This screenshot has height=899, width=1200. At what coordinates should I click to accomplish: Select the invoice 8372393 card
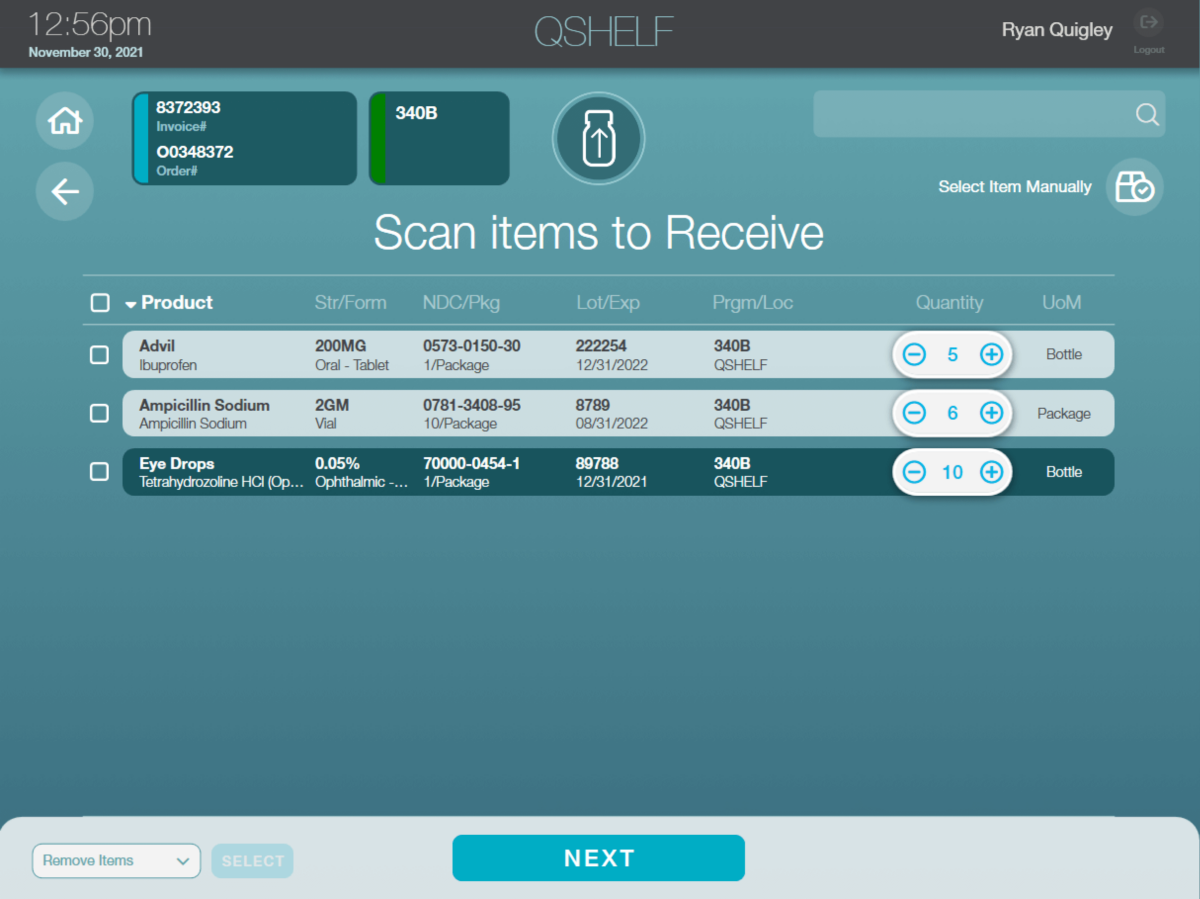click(244, 138)
